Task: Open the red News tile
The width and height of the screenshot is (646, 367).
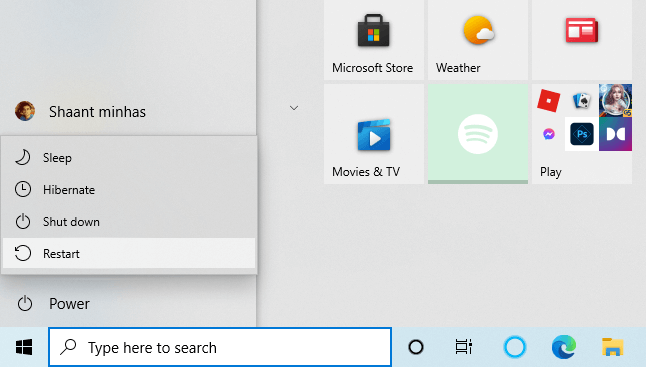Action: (582, 40)
